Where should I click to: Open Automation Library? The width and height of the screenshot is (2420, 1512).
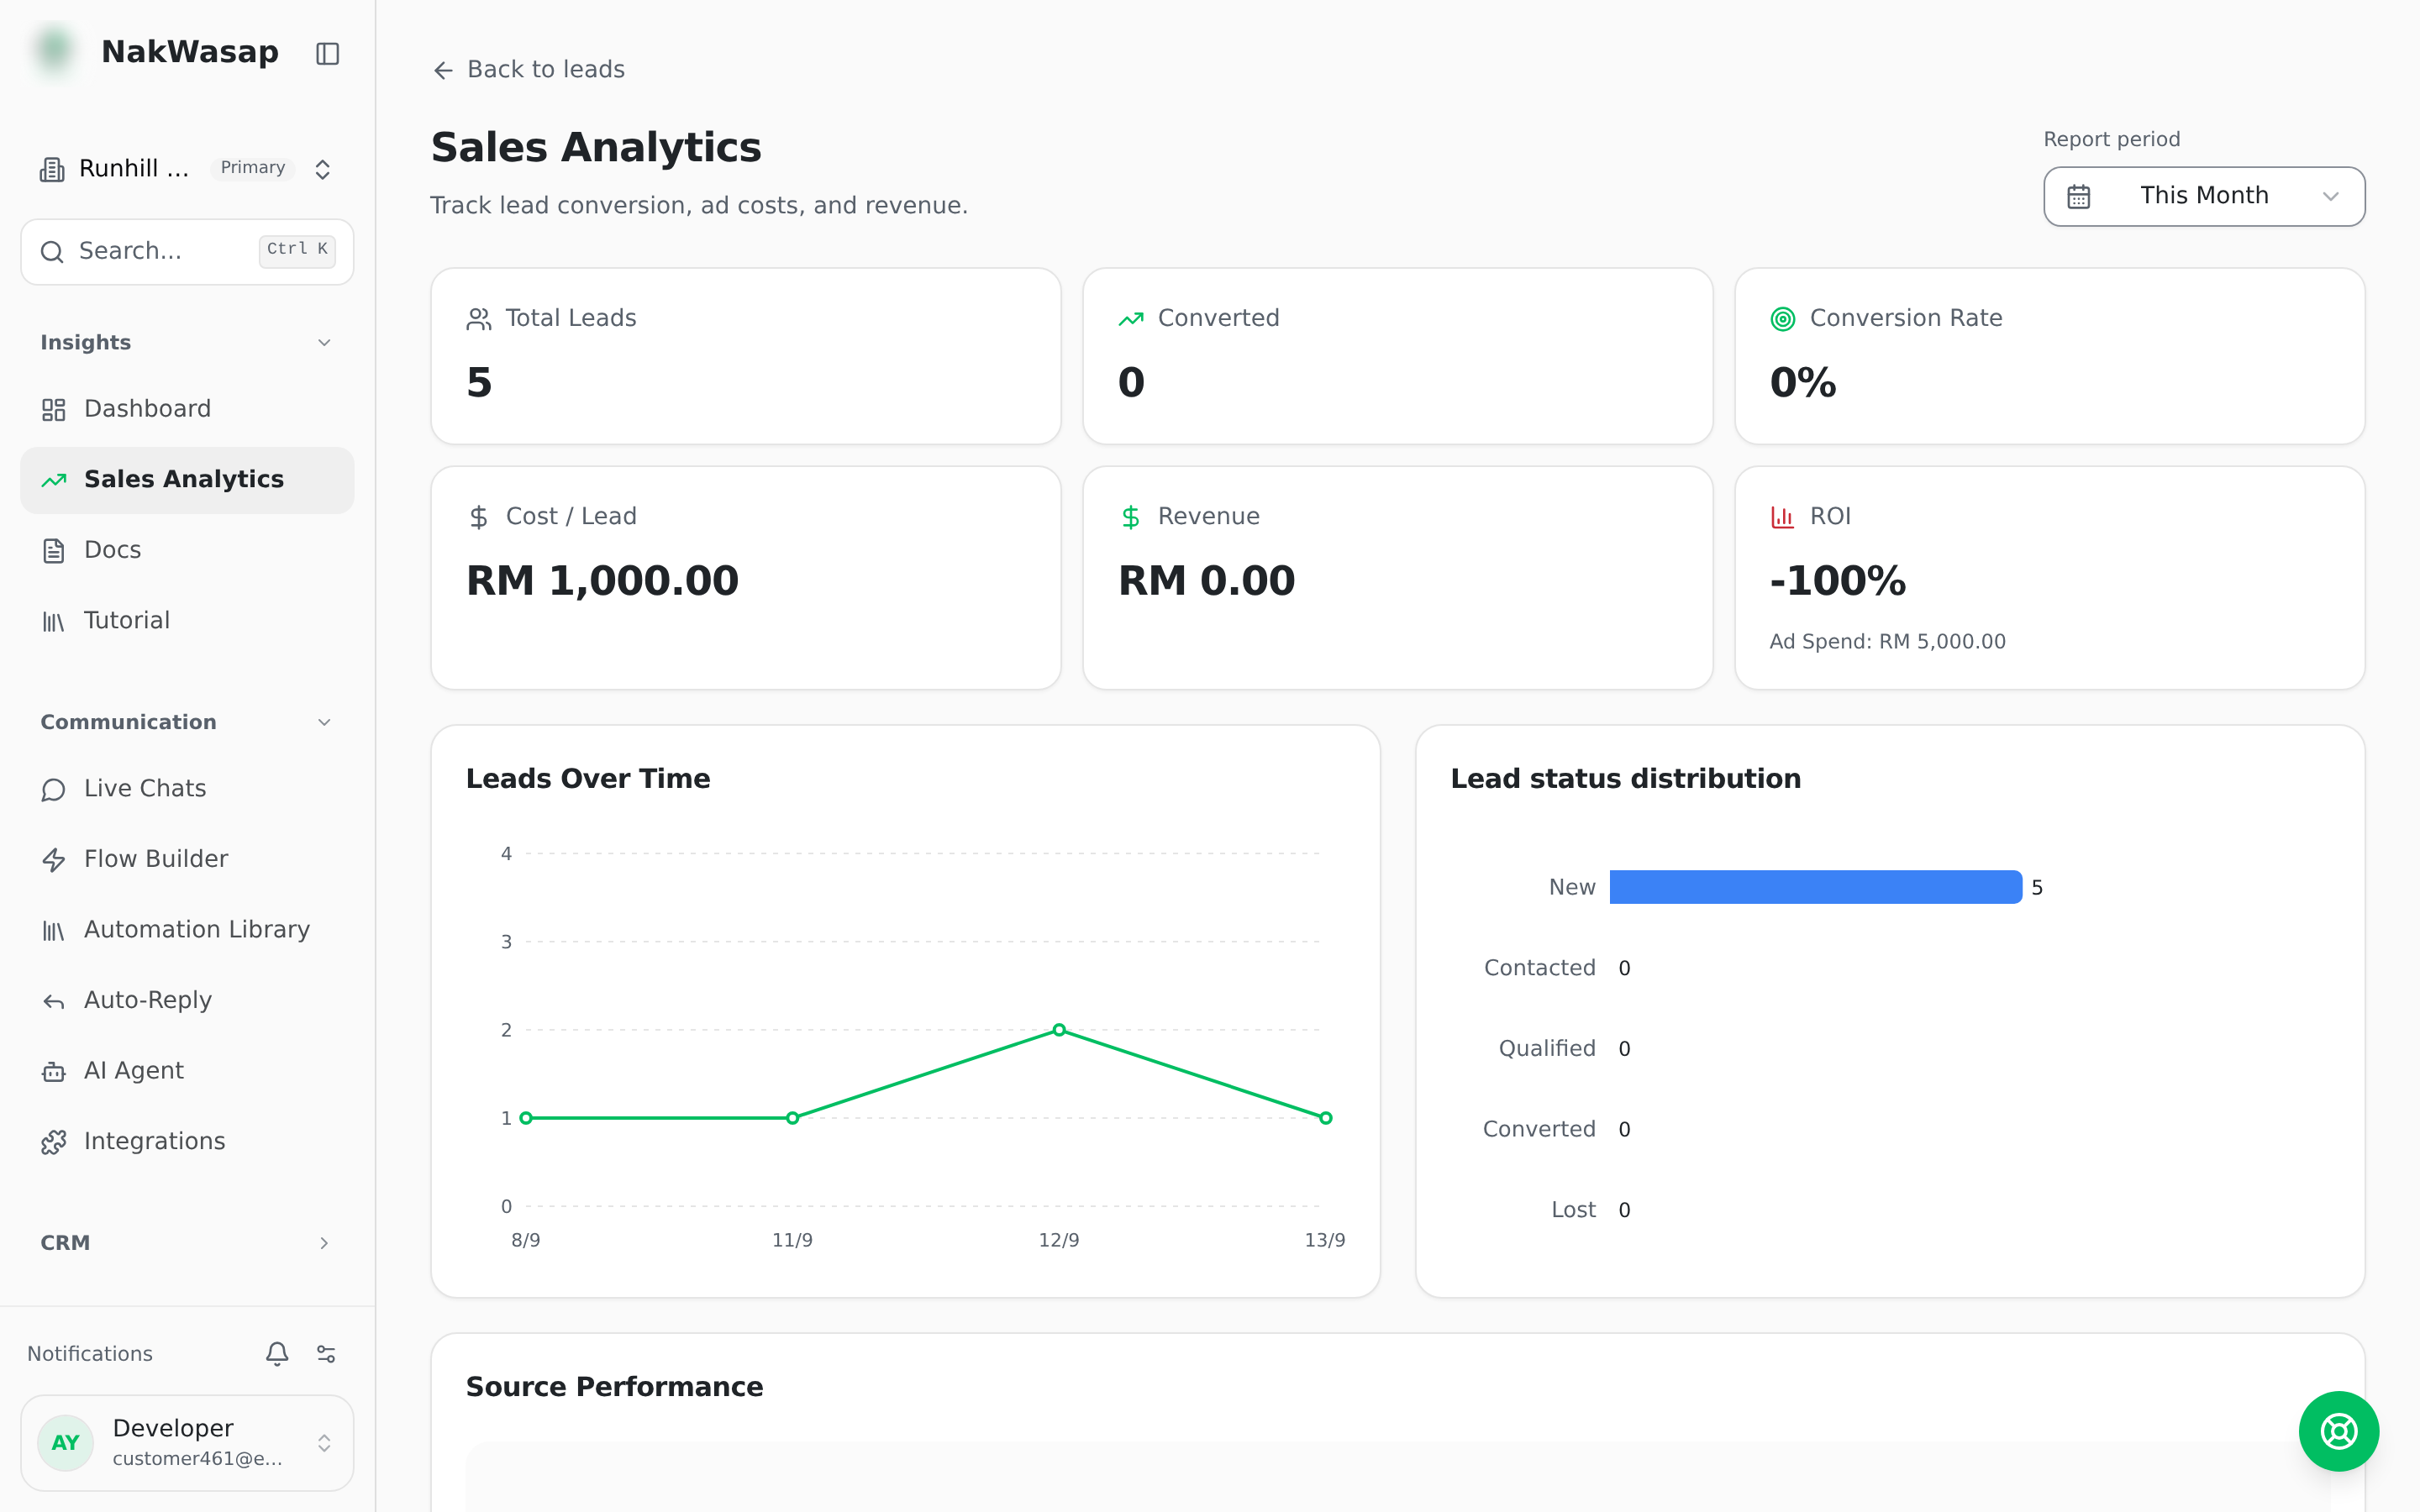pyautogui.click(x=187, y=930)
